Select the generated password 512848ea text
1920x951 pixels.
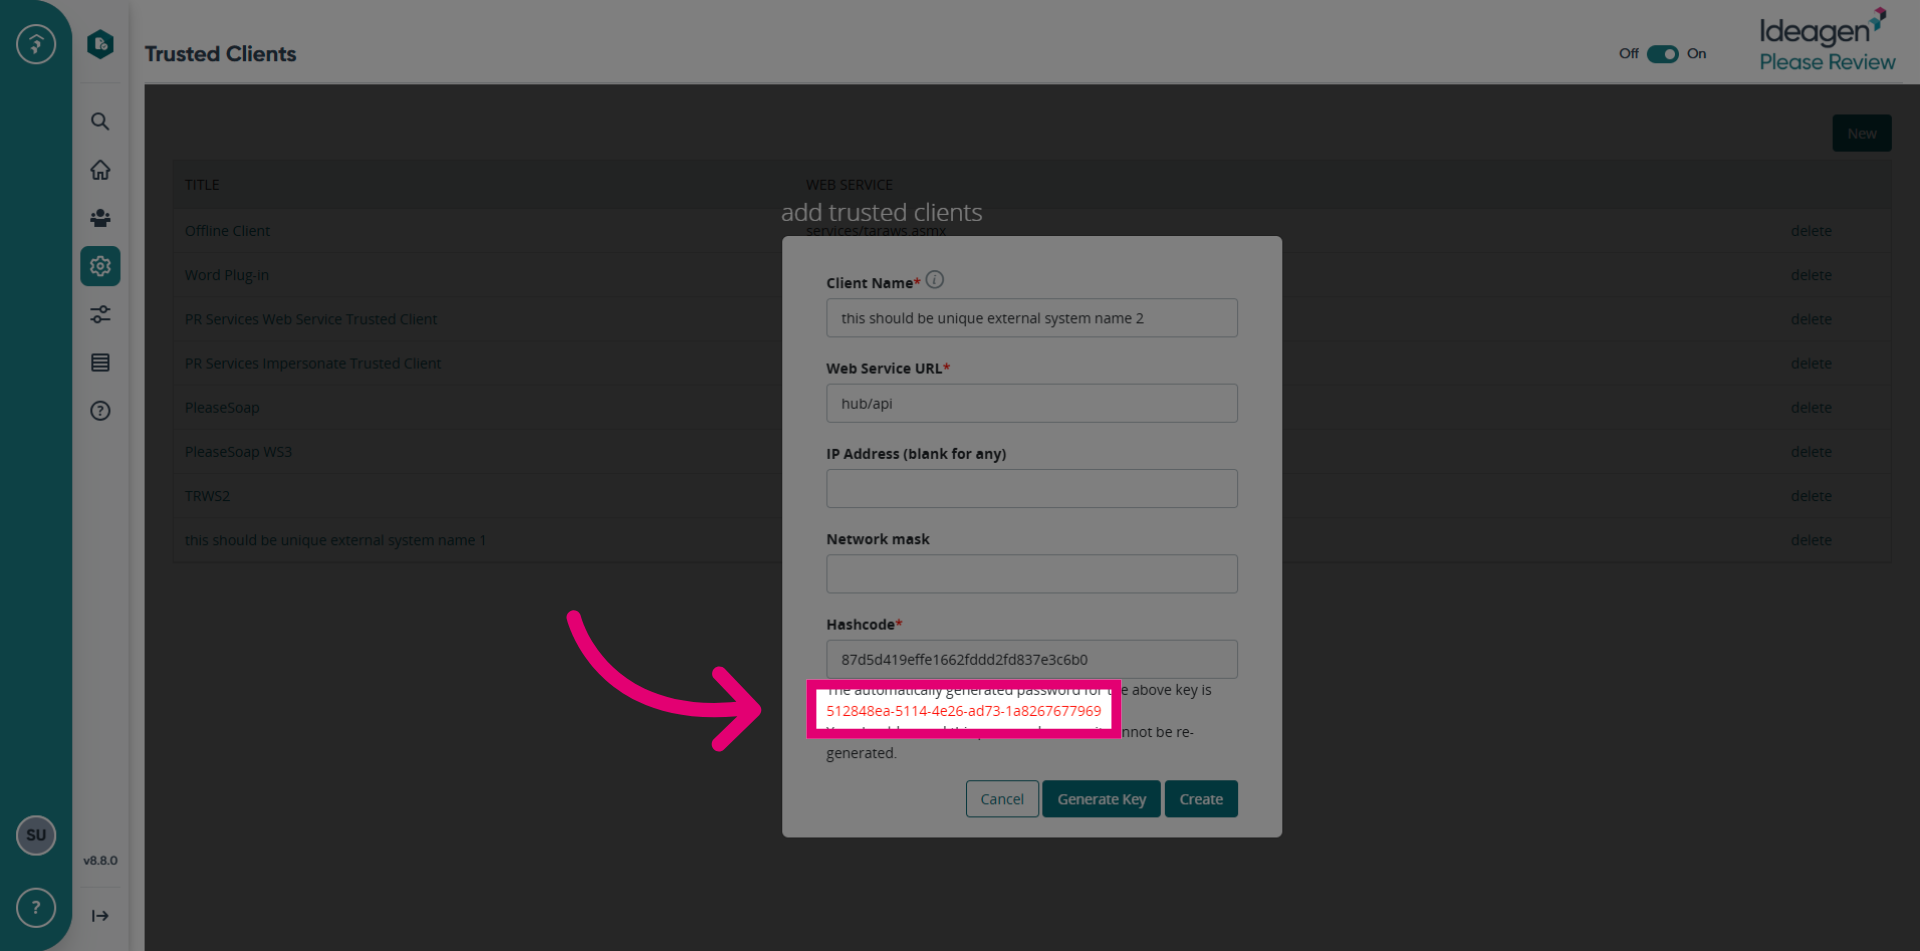click(x=963, y=711)
